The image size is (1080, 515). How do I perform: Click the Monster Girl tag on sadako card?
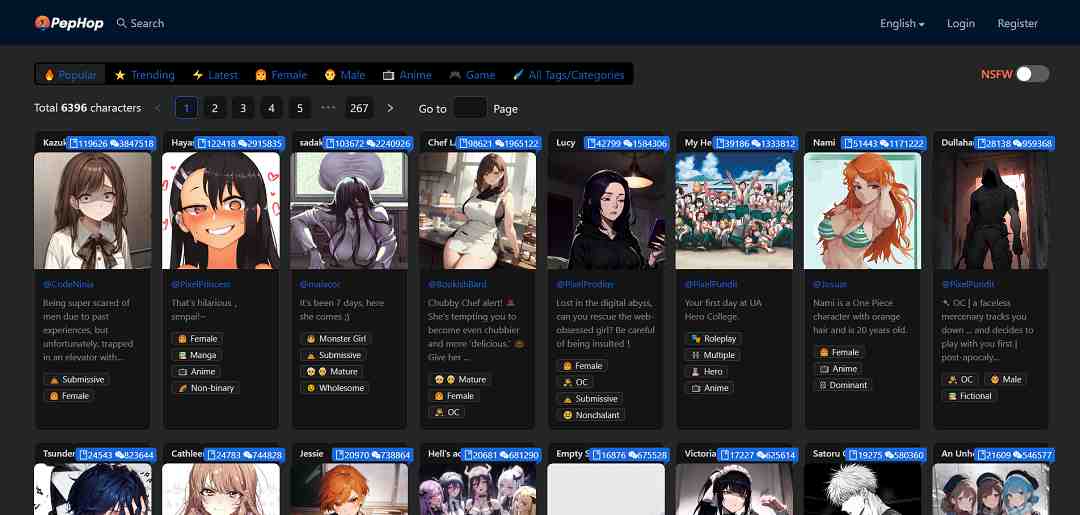tap(335, 339)
